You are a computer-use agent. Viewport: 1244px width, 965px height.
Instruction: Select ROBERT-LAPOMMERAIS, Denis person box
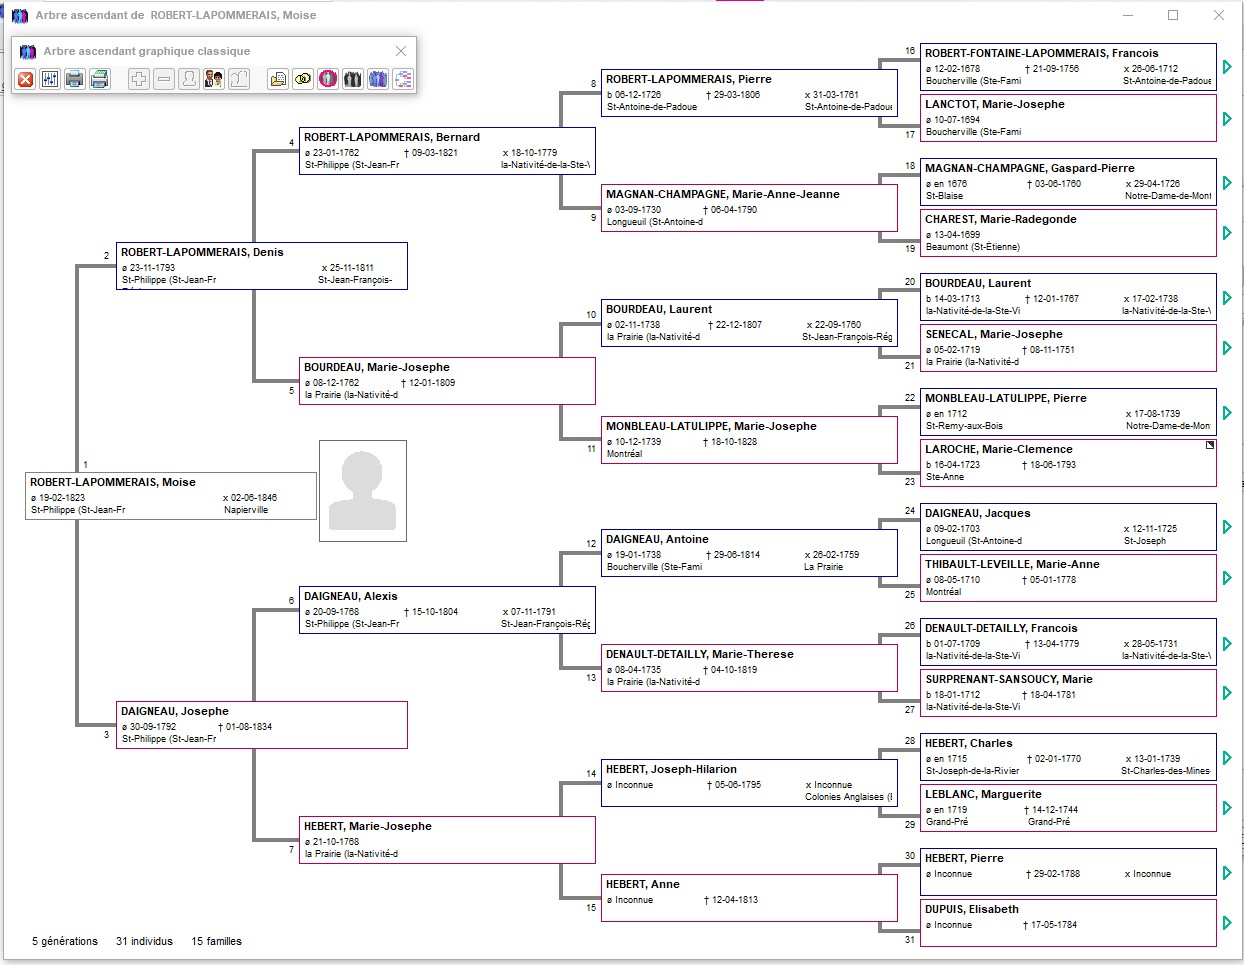262,266
